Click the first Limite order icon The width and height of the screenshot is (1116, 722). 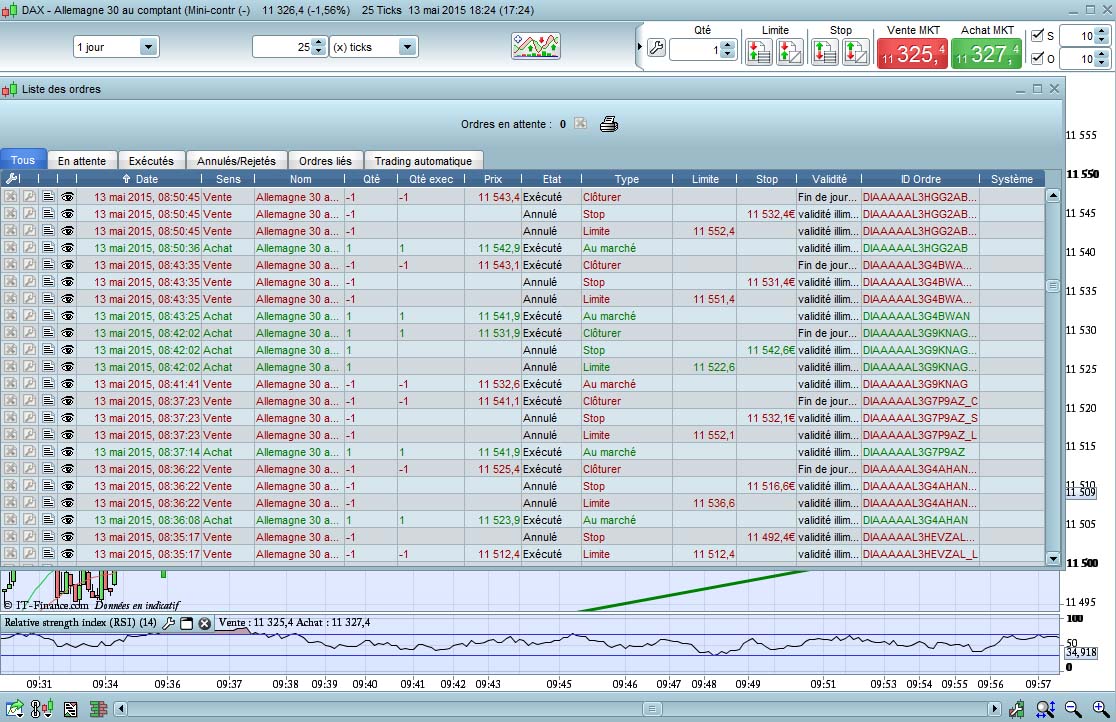(x=758, y=52)
